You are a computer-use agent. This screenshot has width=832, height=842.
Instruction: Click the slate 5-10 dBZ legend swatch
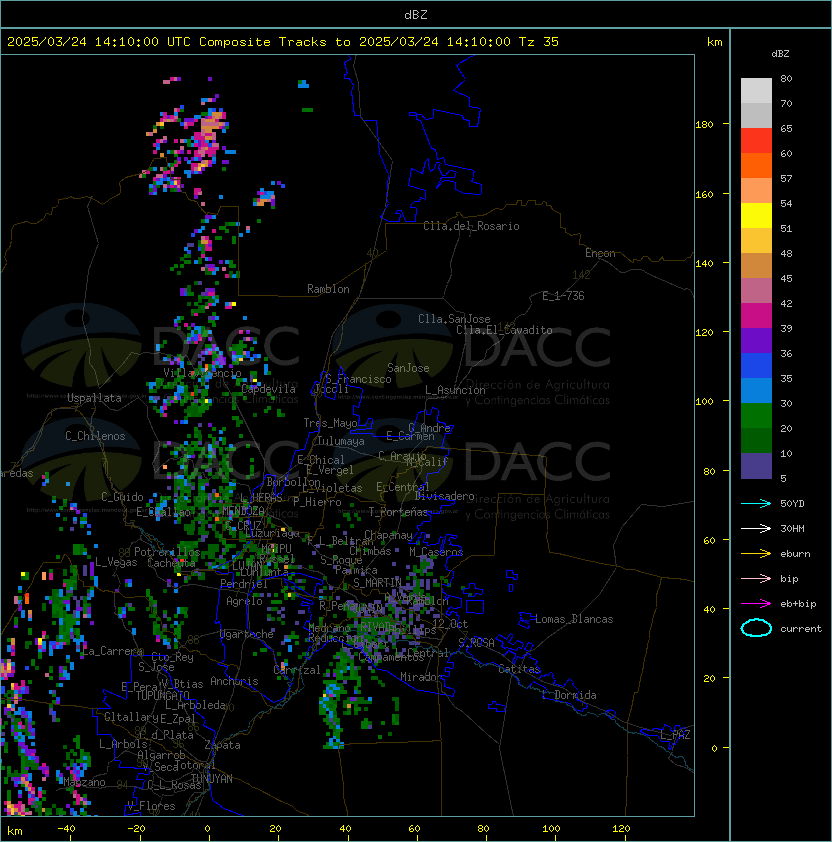tap(756, 466)
